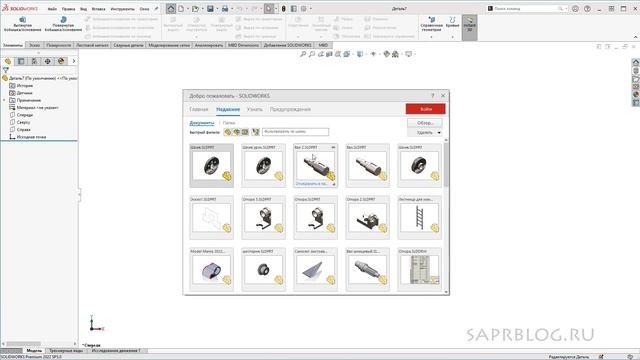Click the filter funnel icon above the feature tree
Viewport: 640px width, 360px height.
(6, 70)
